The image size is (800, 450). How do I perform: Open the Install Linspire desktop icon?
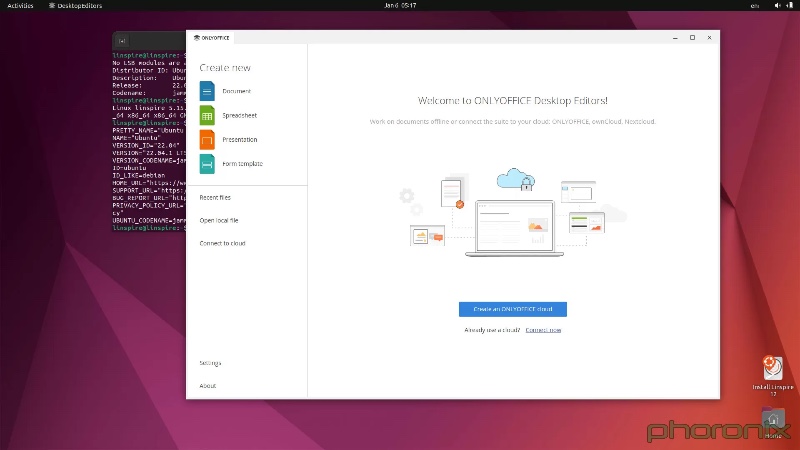click(772, 370)
